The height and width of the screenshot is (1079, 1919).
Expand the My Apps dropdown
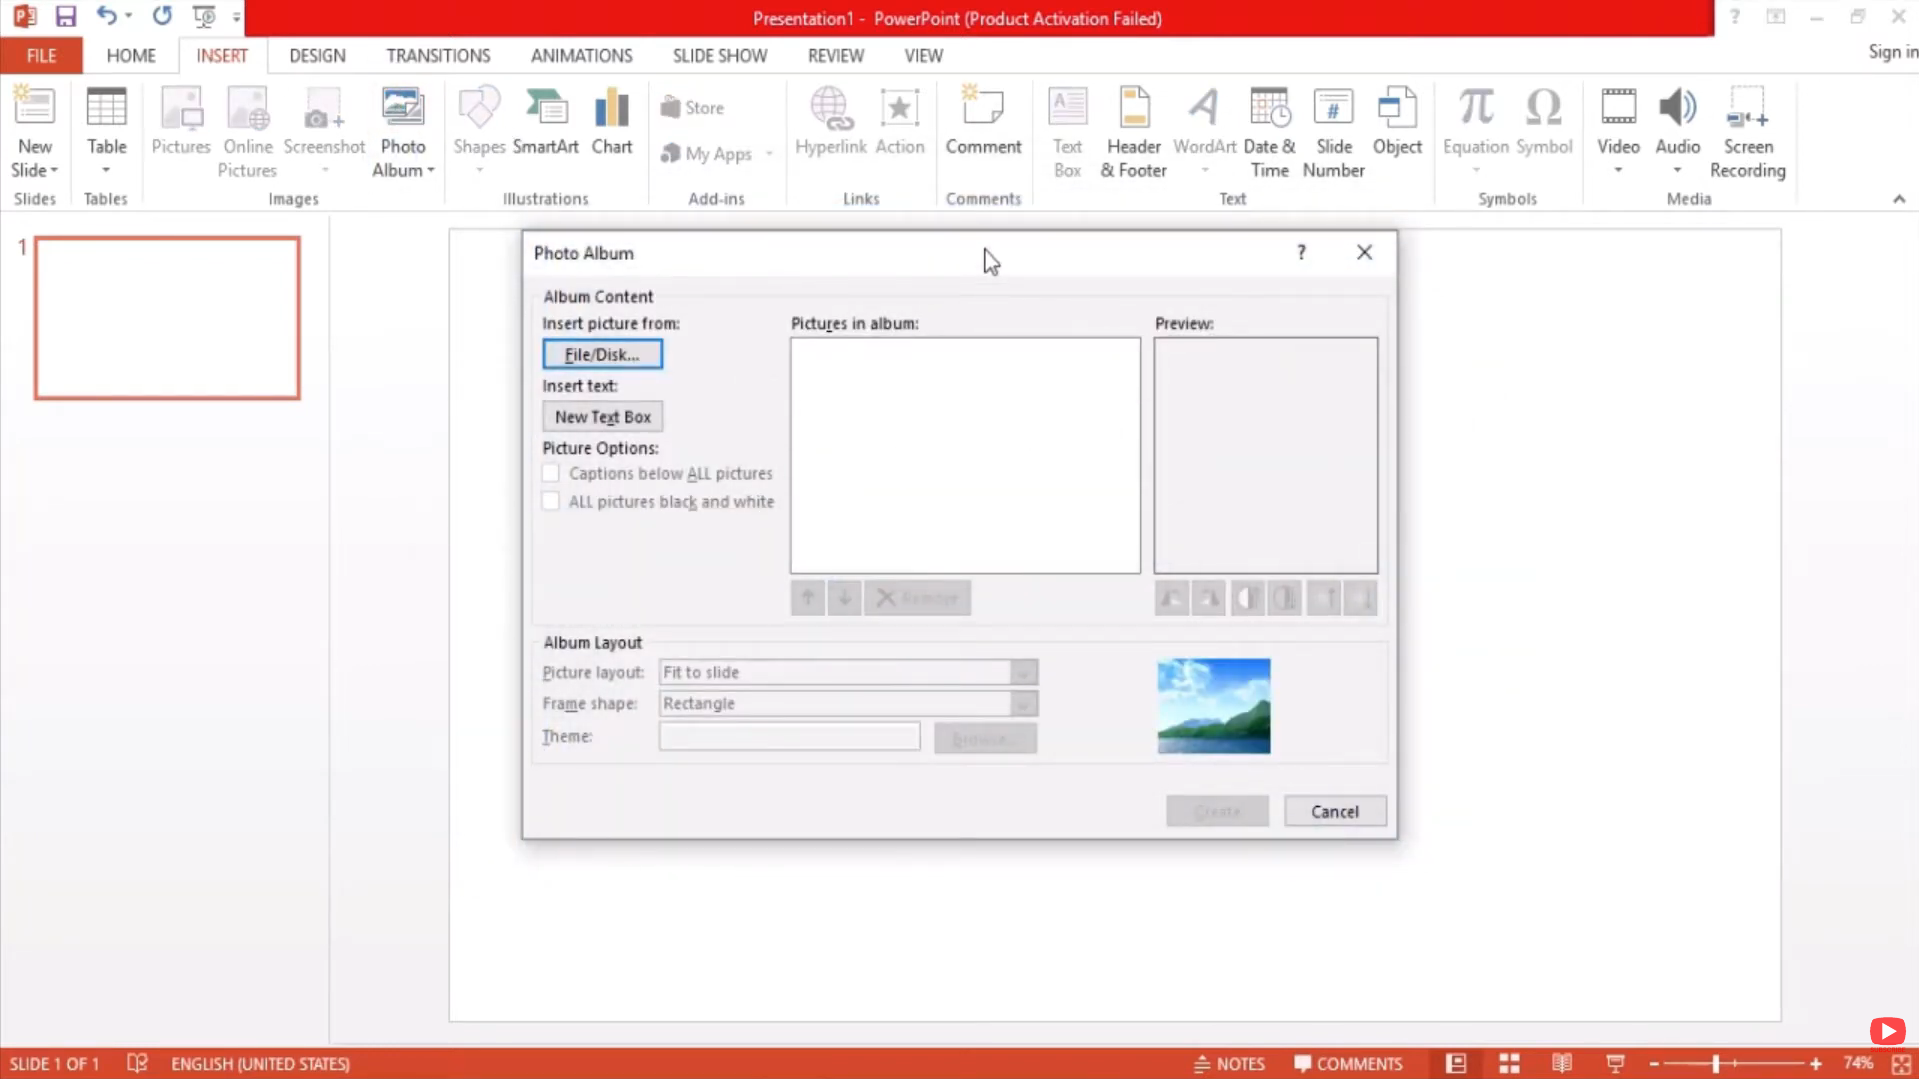click(x=769, y=154)
